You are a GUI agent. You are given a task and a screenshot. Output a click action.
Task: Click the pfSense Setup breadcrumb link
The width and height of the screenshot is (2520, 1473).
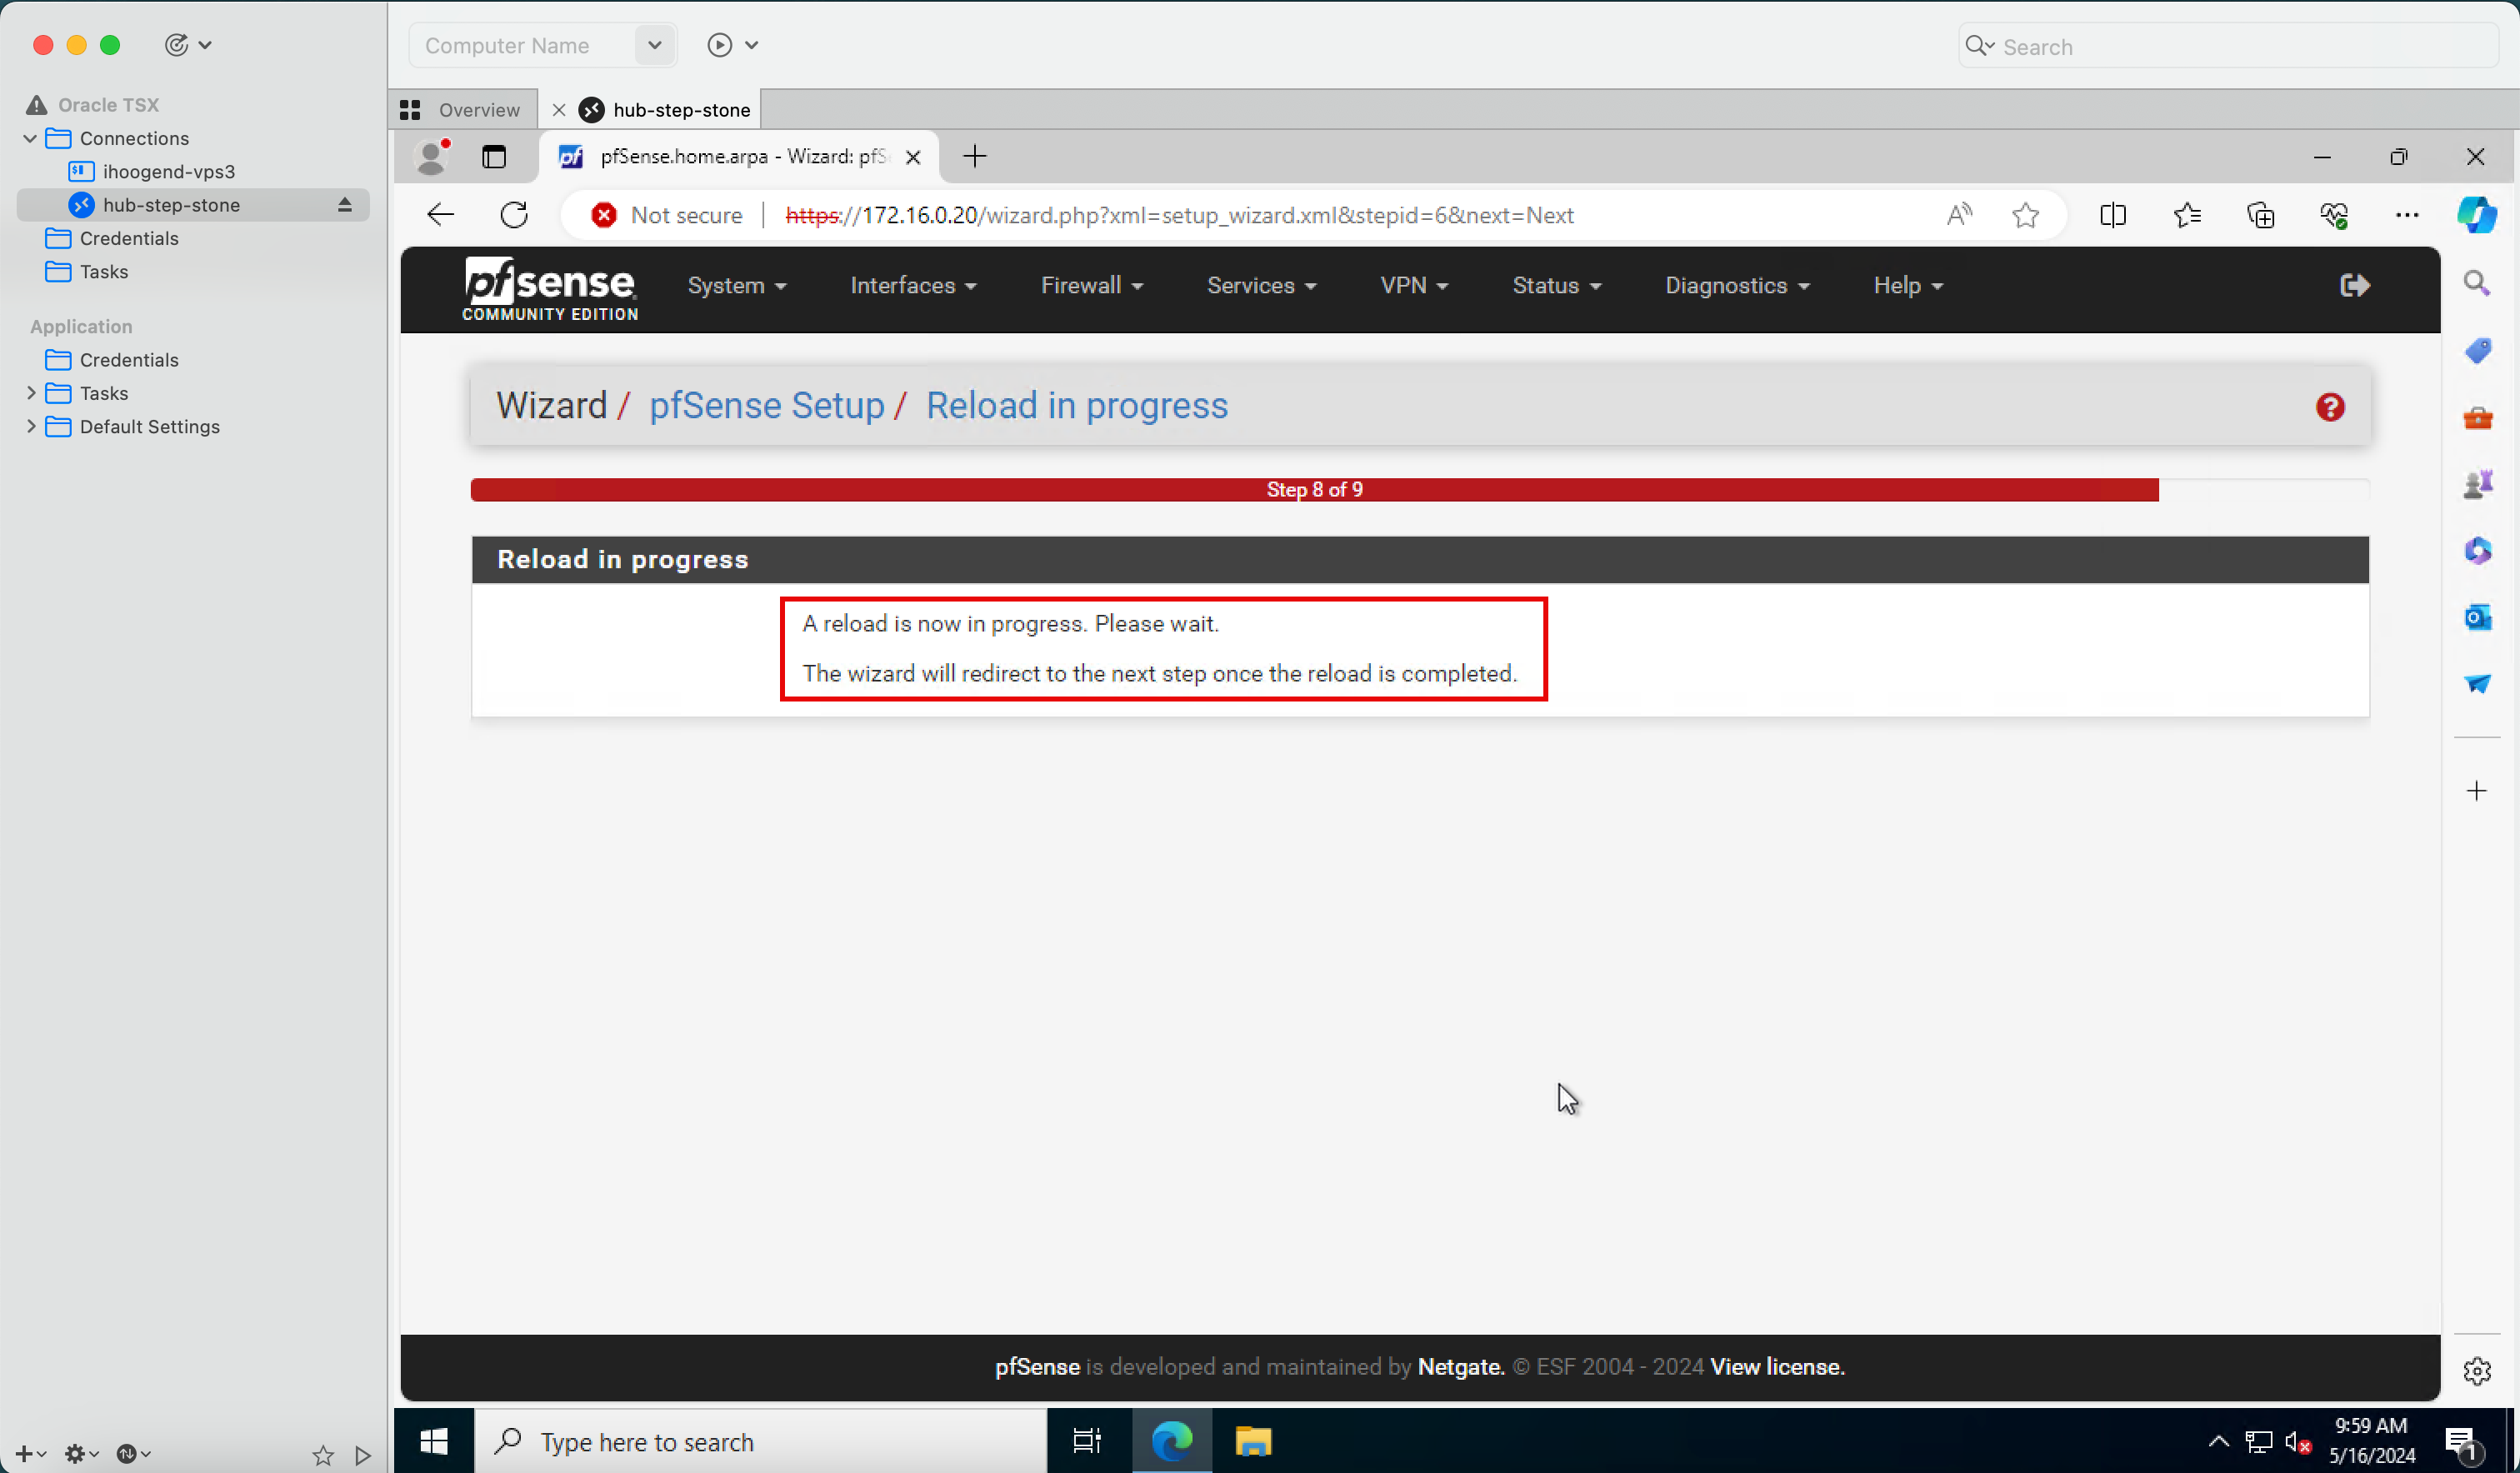click(x=767, y=405)
